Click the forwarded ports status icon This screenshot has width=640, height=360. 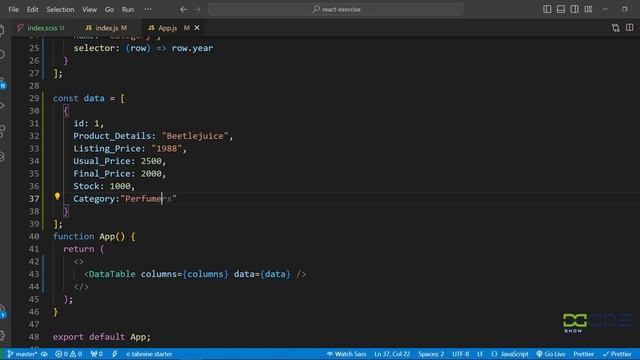97,354
